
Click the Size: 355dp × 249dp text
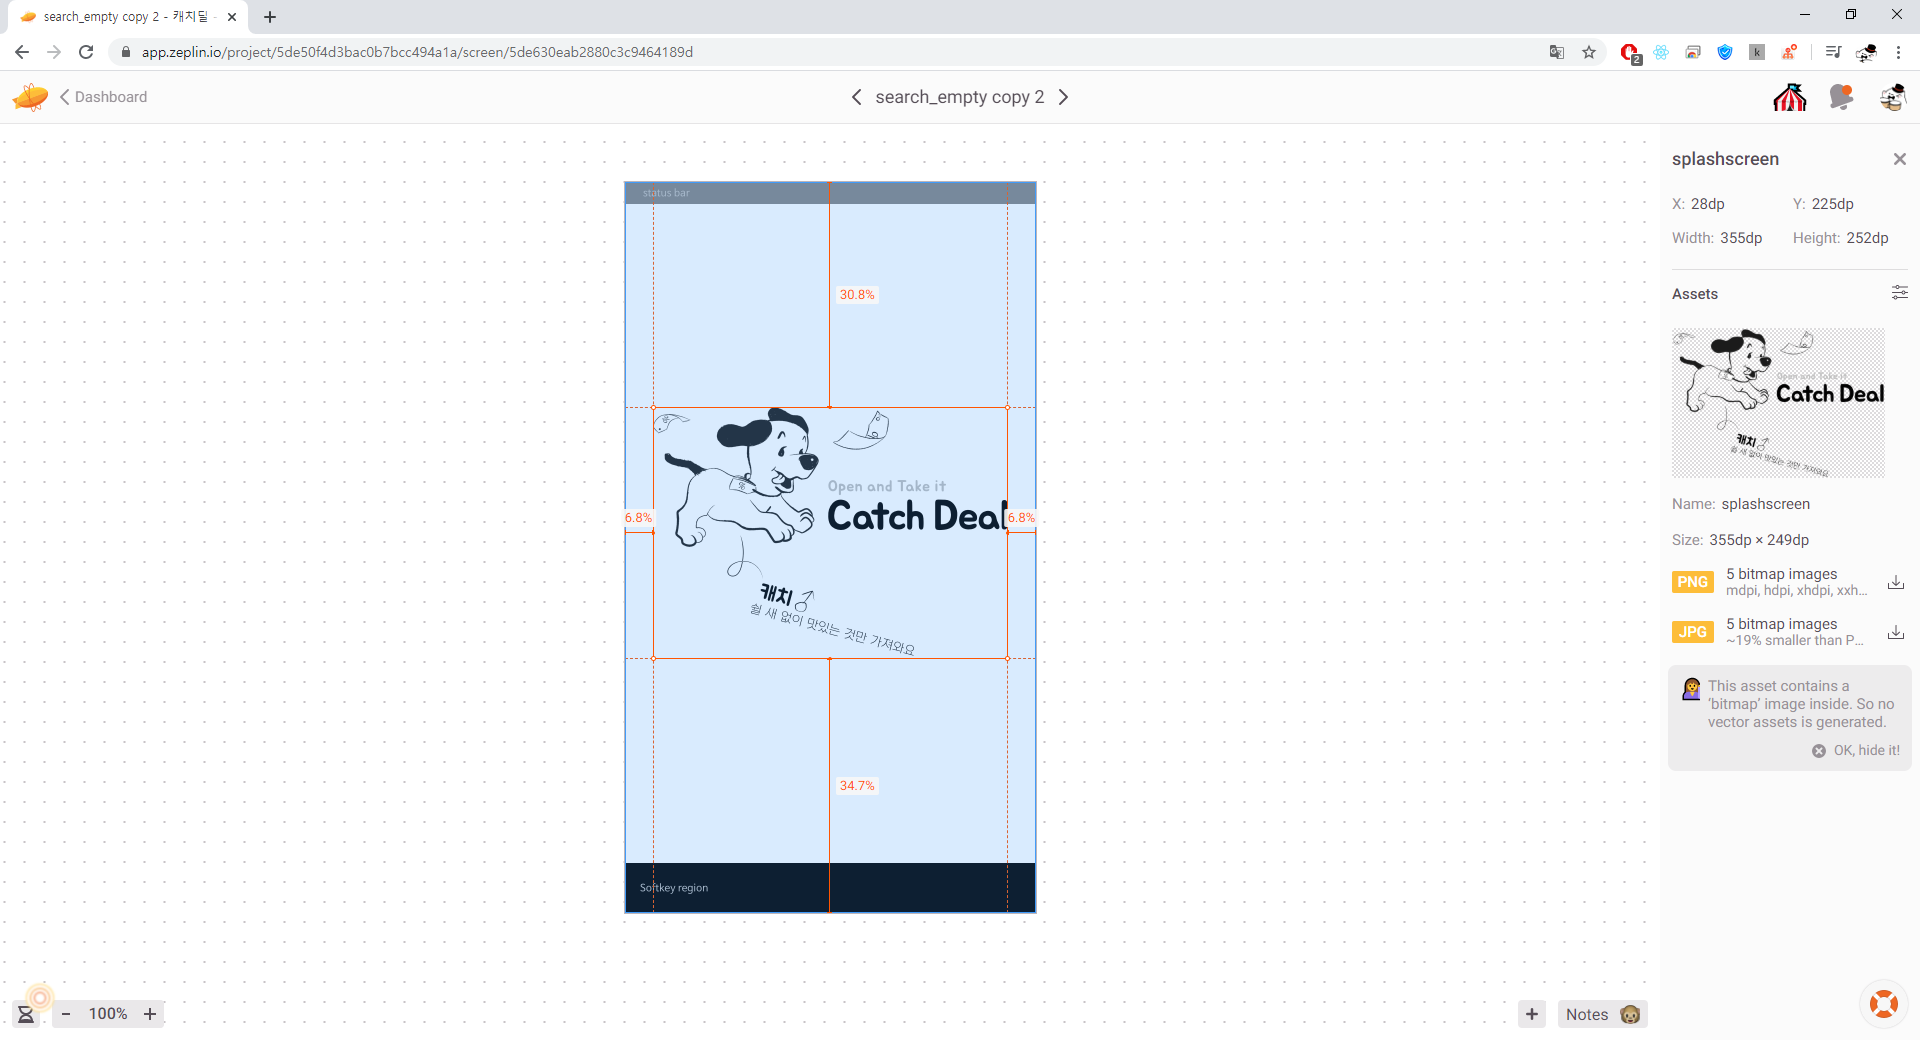[x=1740, y=540]
